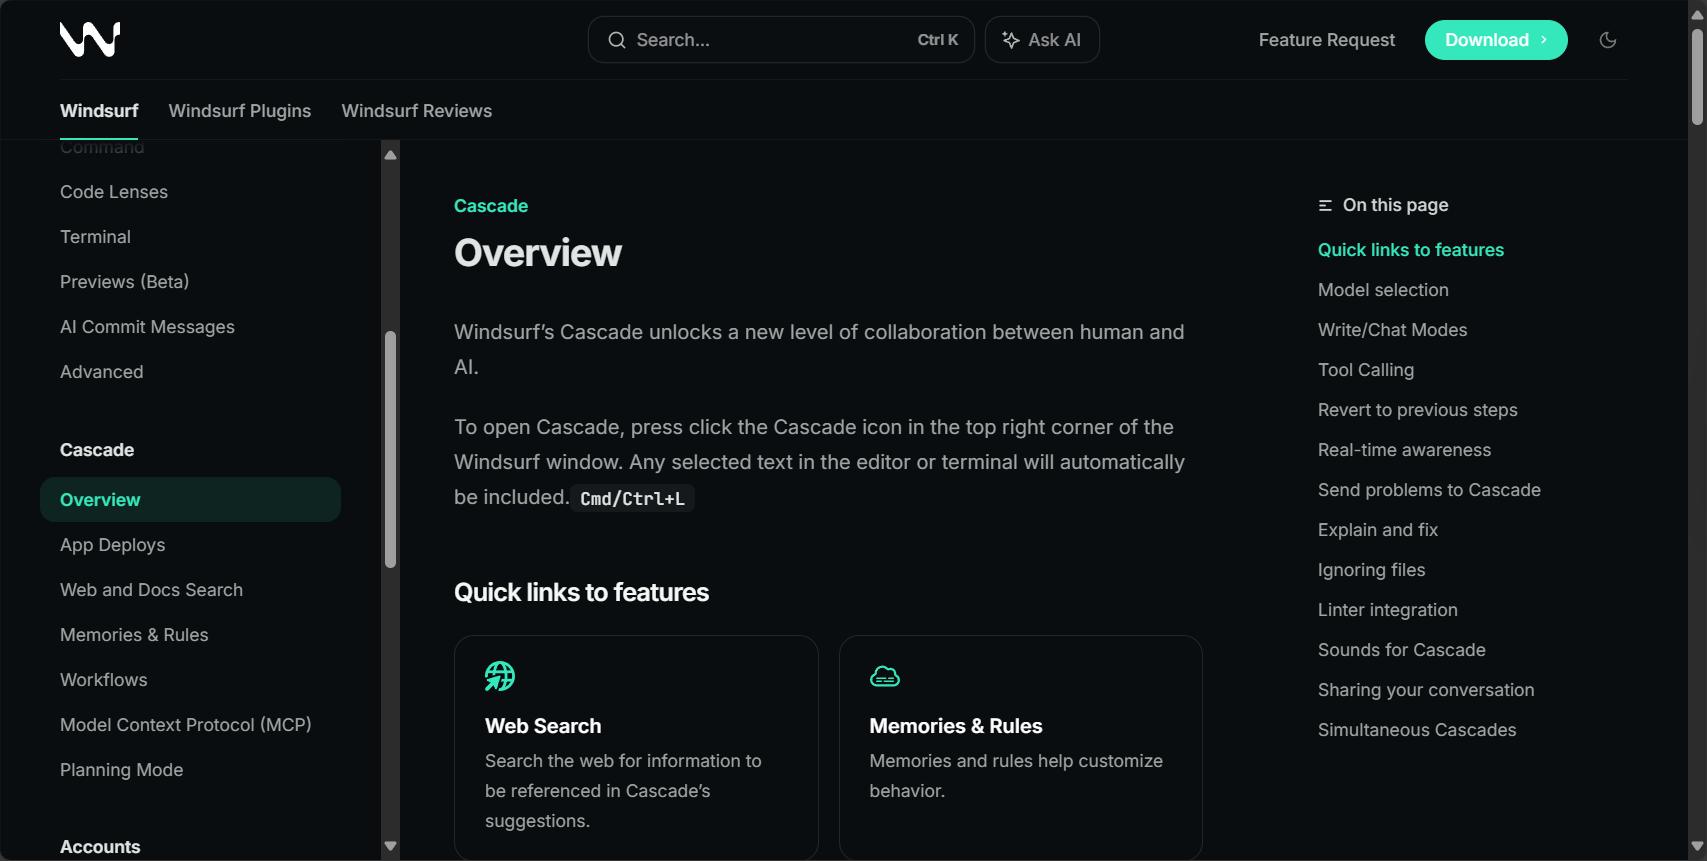
Task: Jump to Tool Calling section
Action: (x=1366, y=370)
